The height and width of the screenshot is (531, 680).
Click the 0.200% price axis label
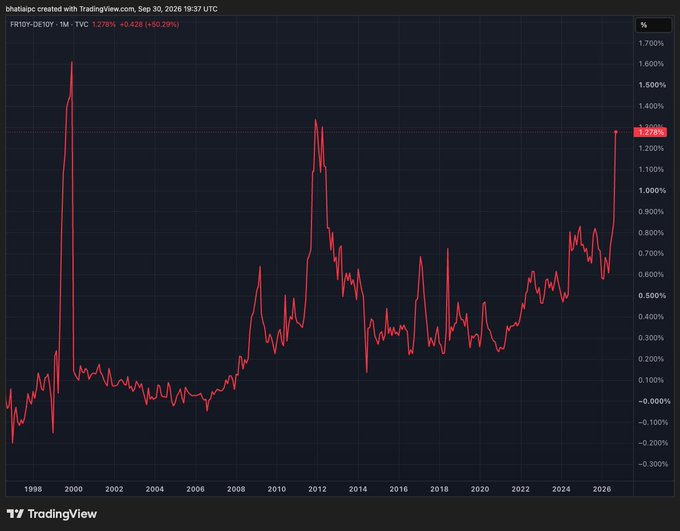click(651, 359)
